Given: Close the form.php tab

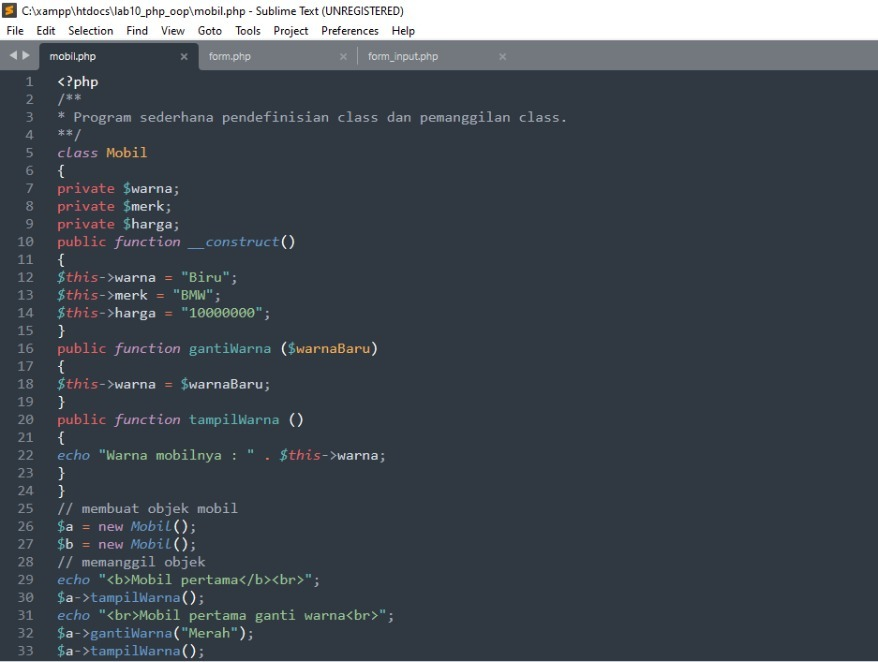Looking at the screenshot, I should coord(343,57).
